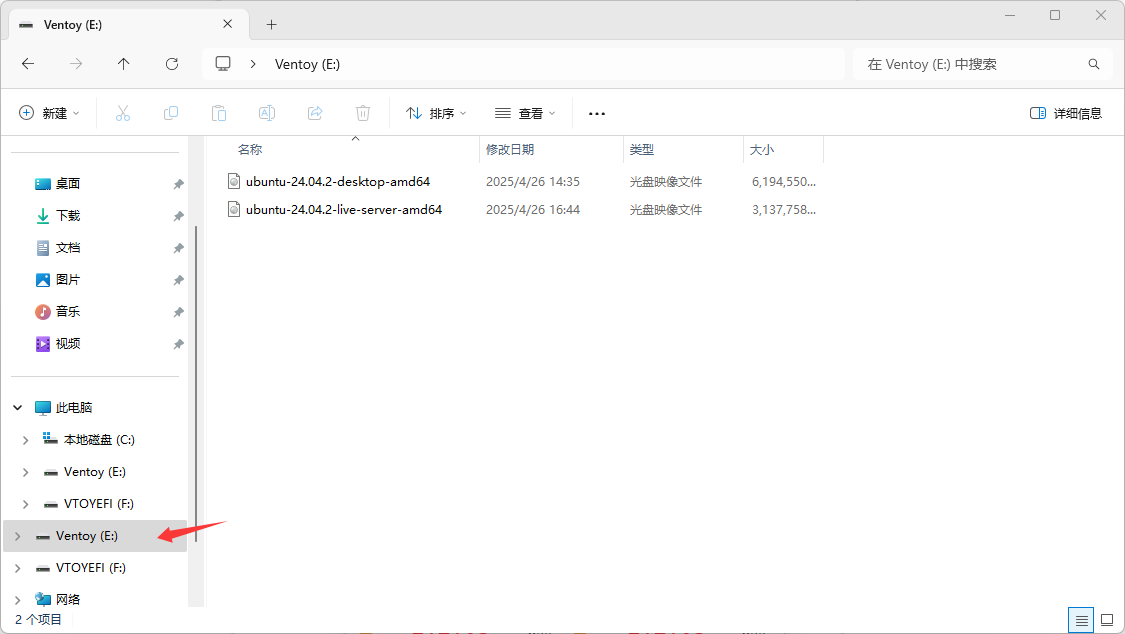
Task: Click the search magnifier icon
Action: [1093, 64]
